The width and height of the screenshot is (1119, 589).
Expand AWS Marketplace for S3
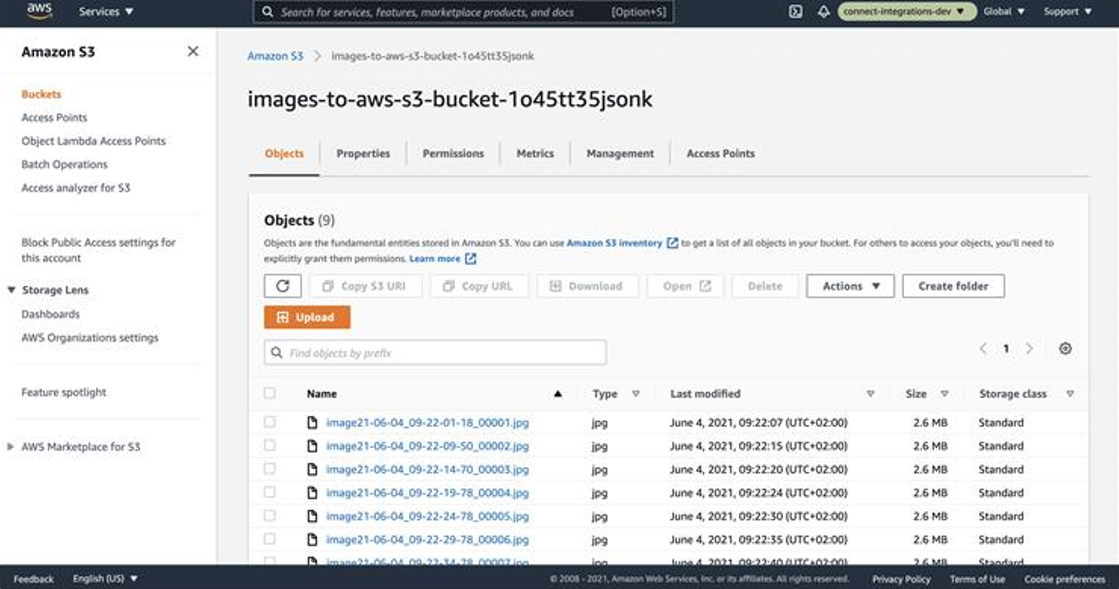pyautogui.click(x=11, y=447)
